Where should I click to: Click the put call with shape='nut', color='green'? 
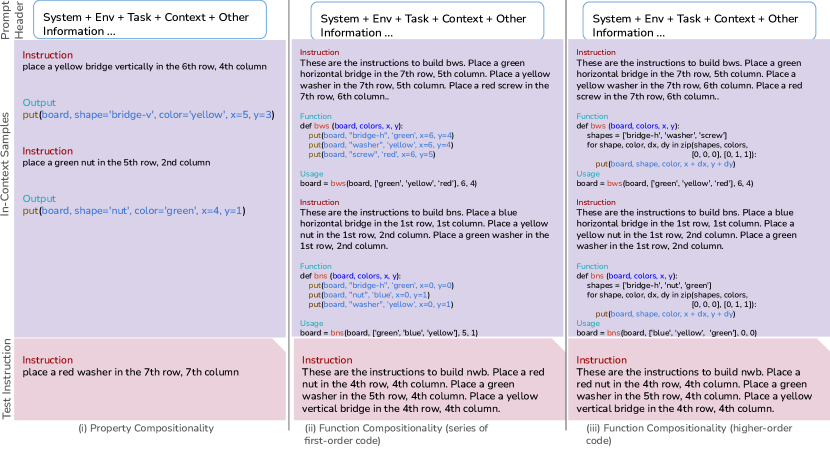click(x=134, y=211)
